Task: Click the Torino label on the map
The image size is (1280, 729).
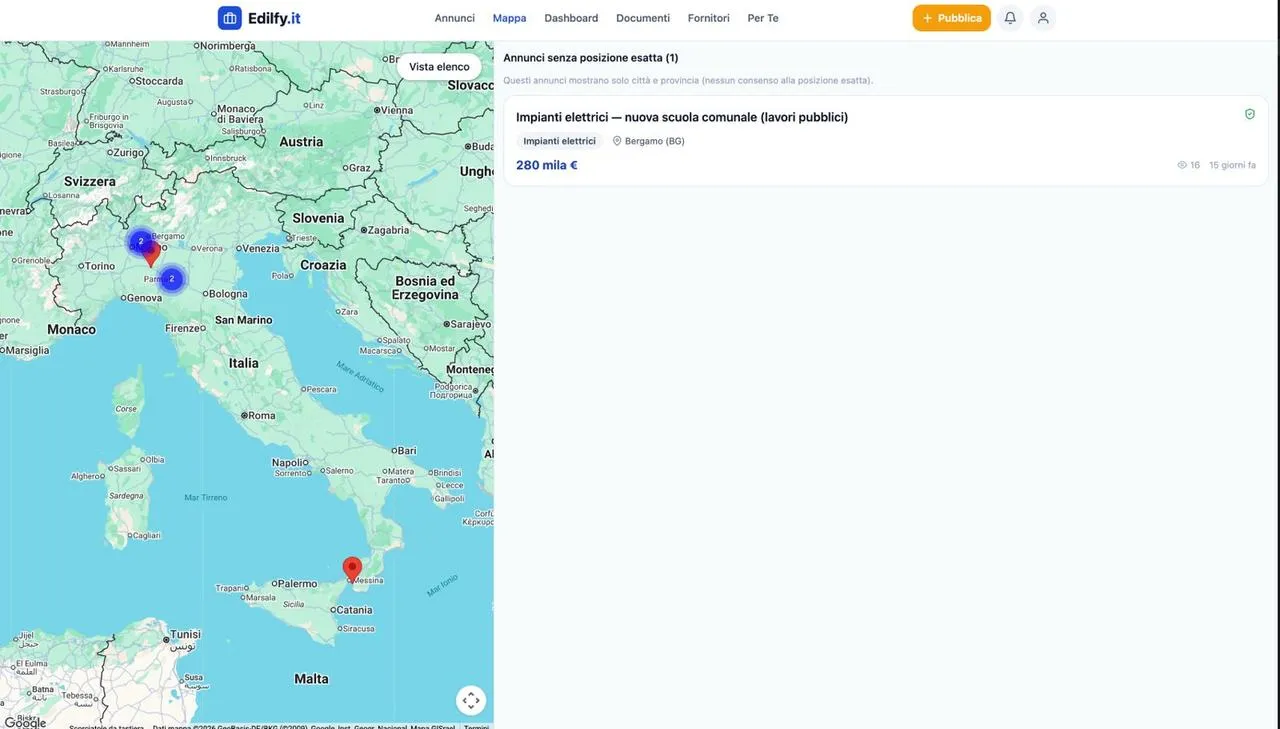Action: click(100, 266)
